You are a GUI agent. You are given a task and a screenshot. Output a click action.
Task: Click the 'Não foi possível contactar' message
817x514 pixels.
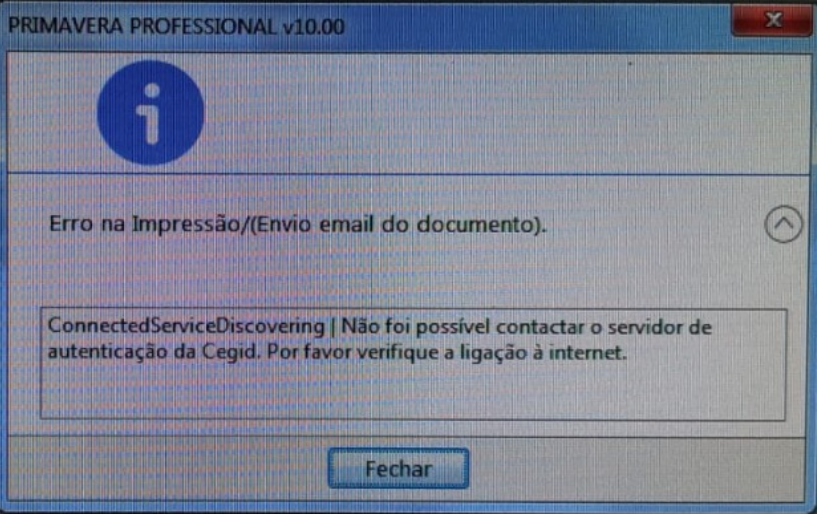click(x=463, y=327)
